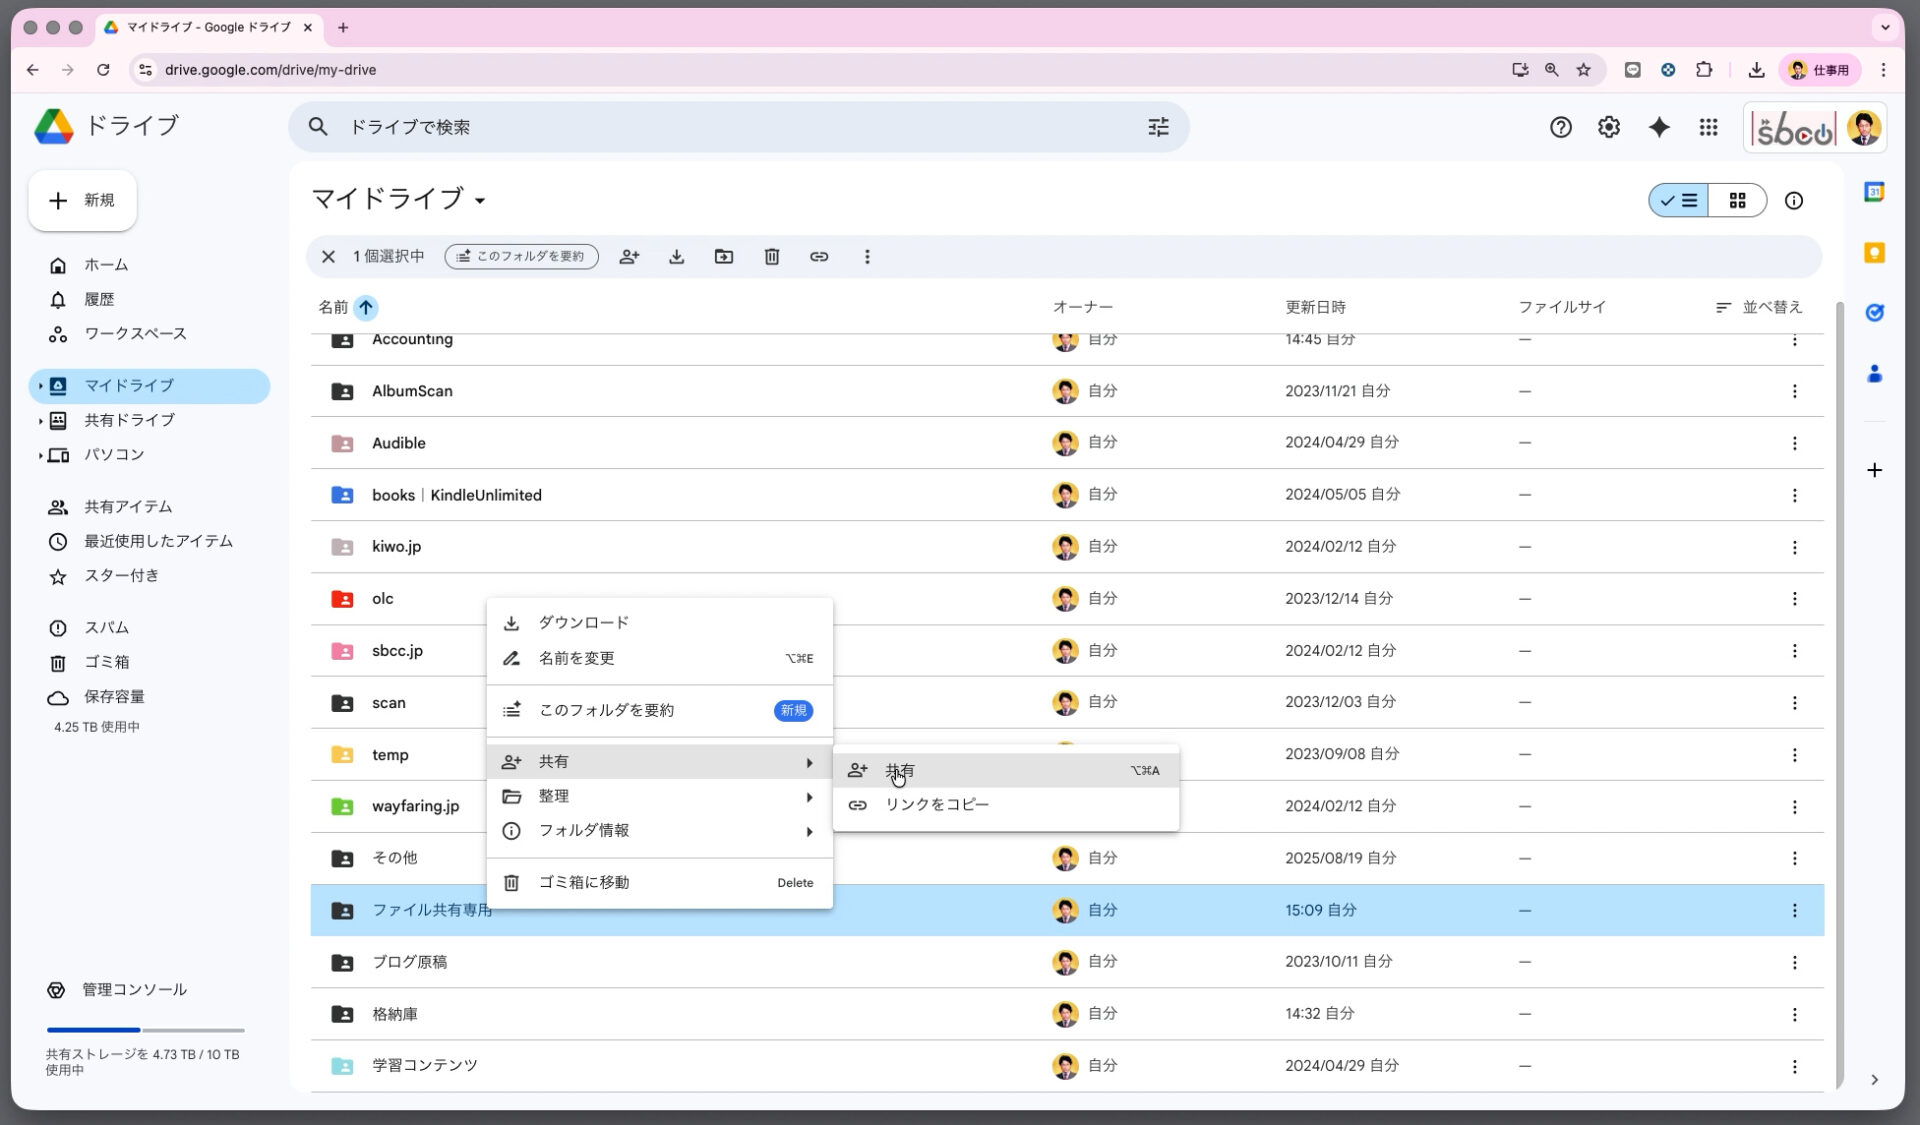Click the download icon in the selection toolbar
Screen dimensions: 1920x1125
tap(677, 257)
